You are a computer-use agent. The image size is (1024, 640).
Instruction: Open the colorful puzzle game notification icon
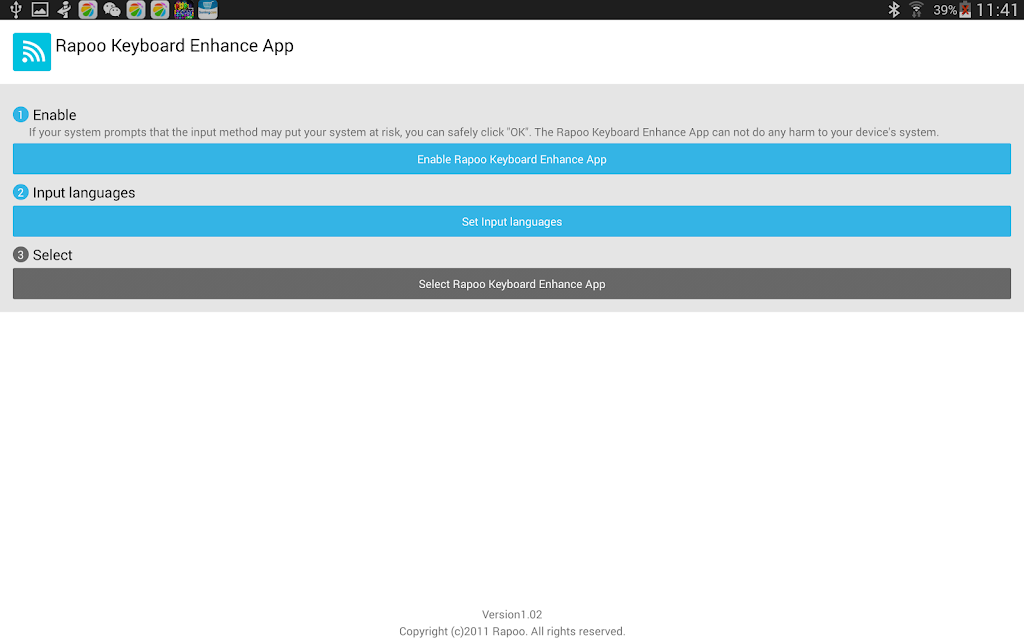pos(184,9)
